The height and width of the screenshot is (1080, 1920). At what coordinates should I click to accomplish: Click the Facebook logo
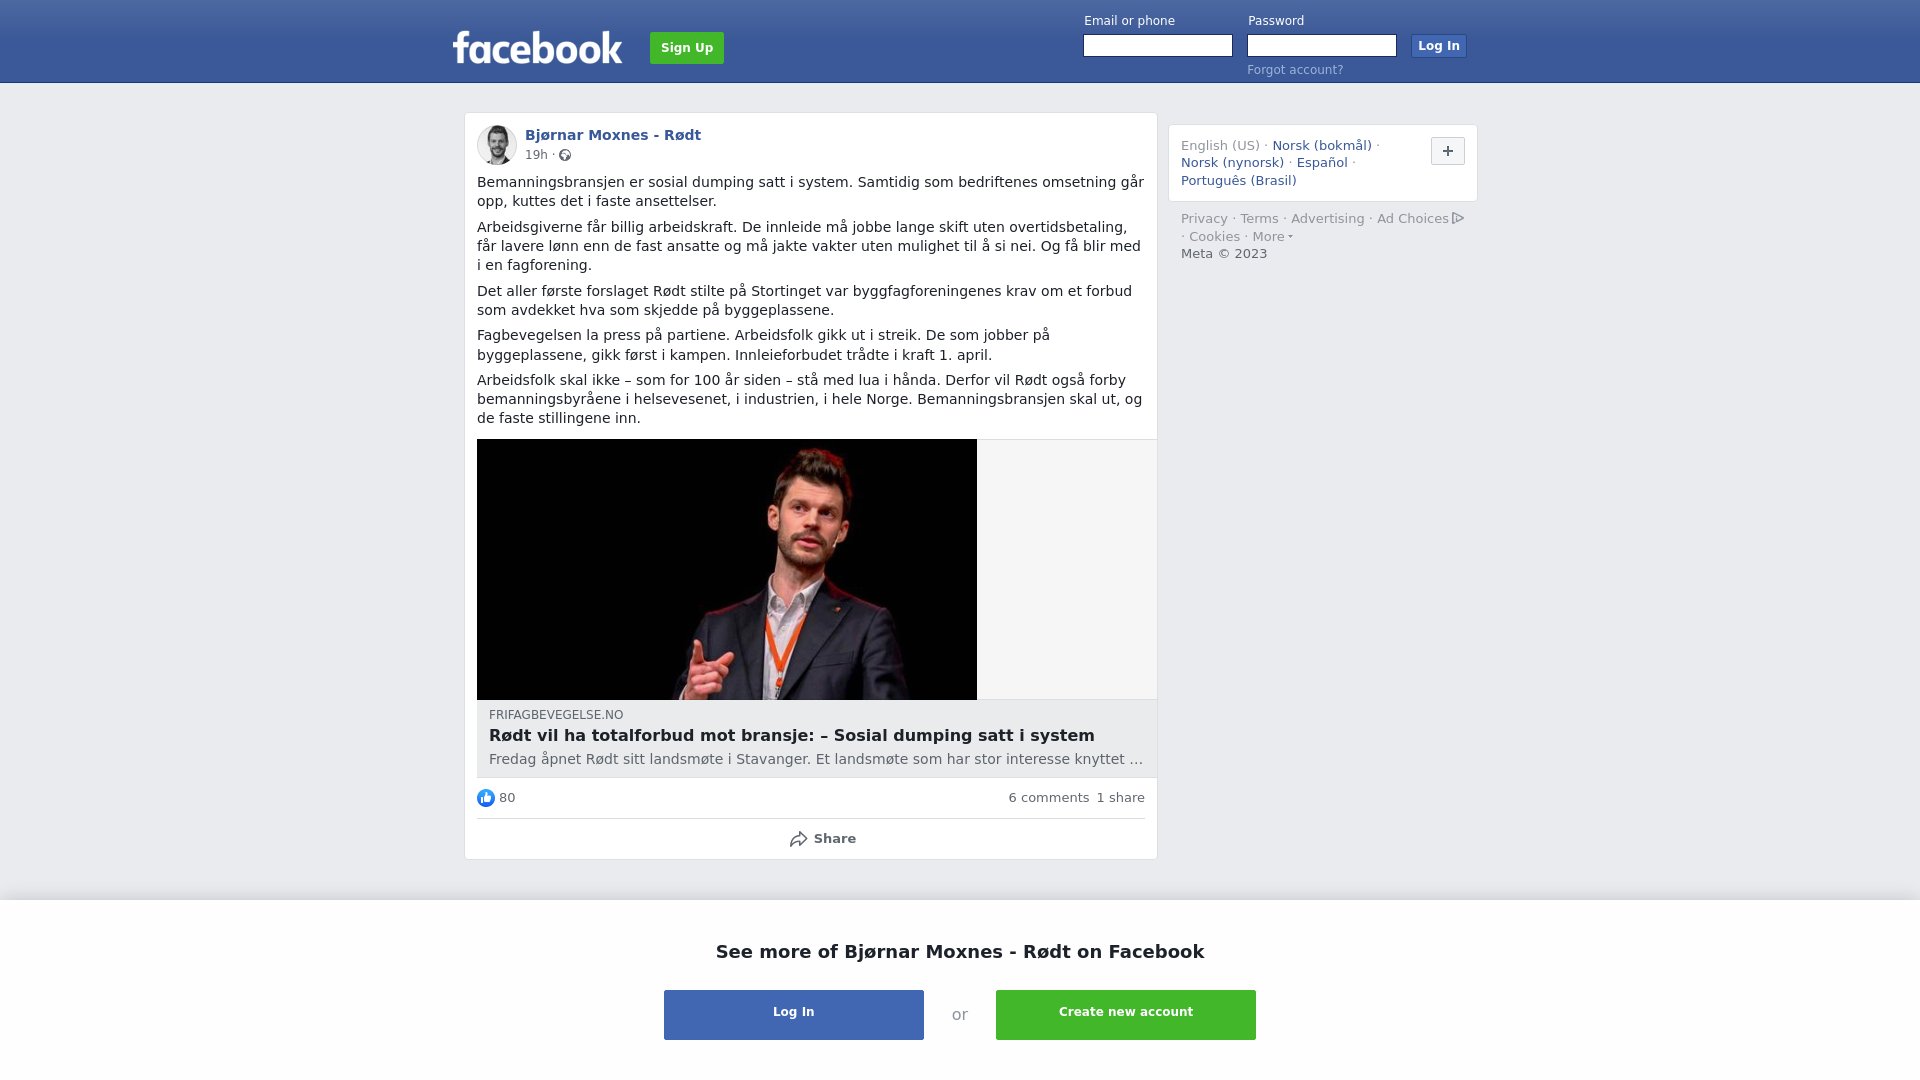(537, 47)
